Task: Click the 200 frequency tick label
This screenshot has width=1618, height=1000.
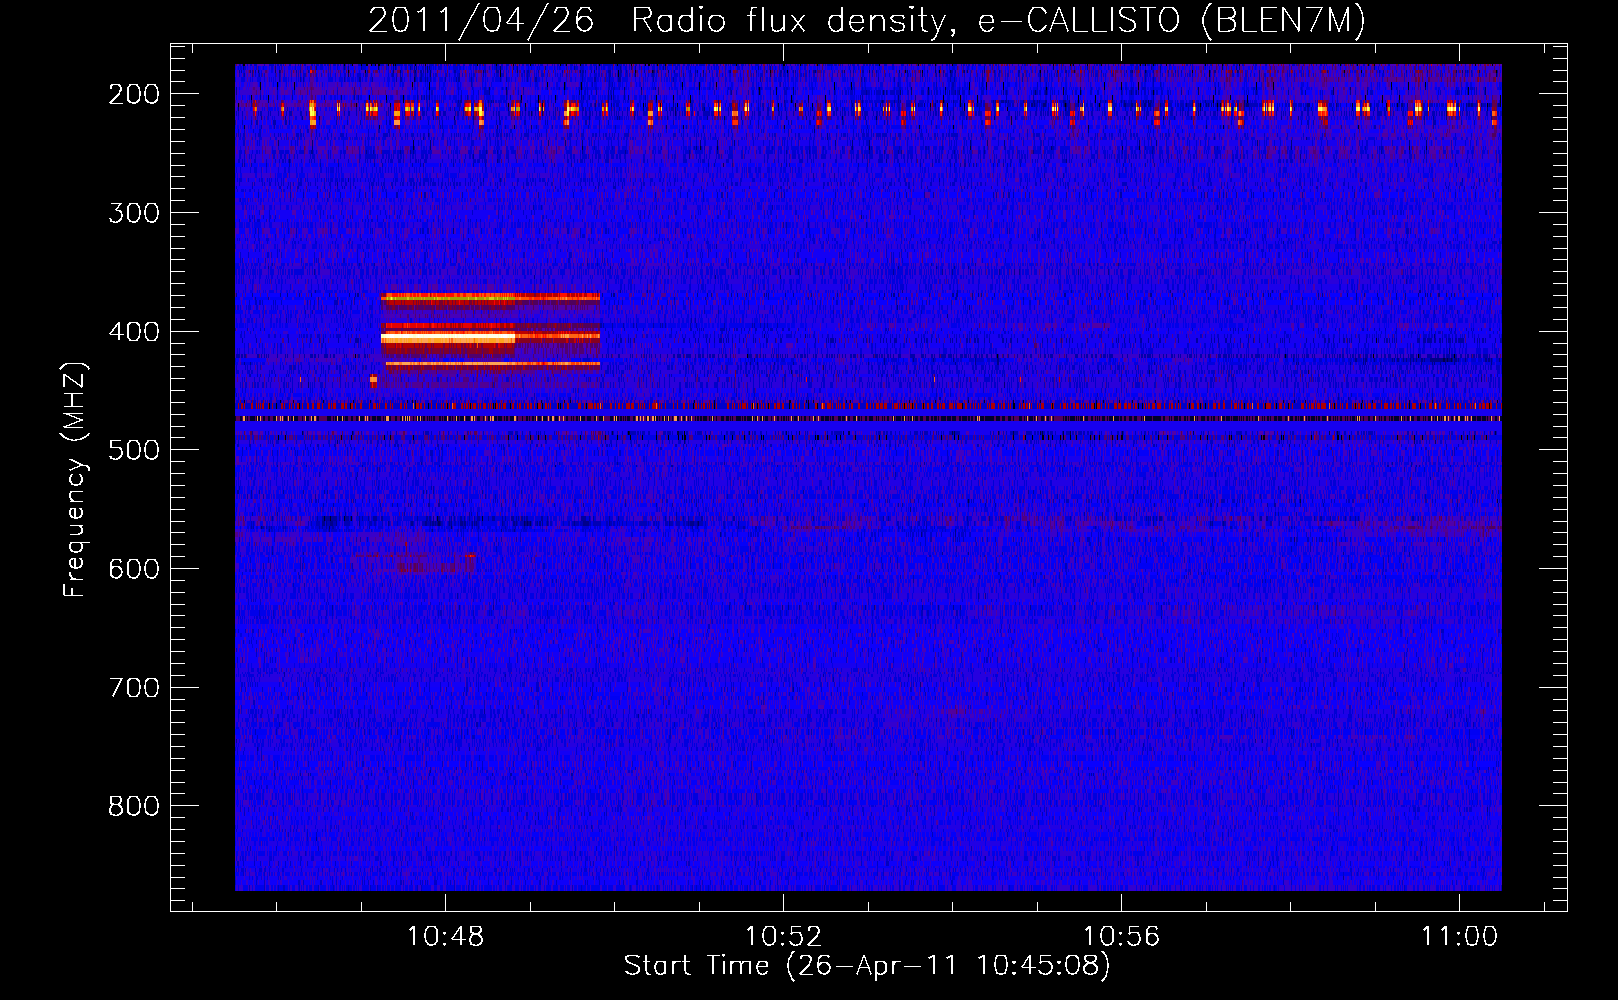Action: click(x=134, y=94)
